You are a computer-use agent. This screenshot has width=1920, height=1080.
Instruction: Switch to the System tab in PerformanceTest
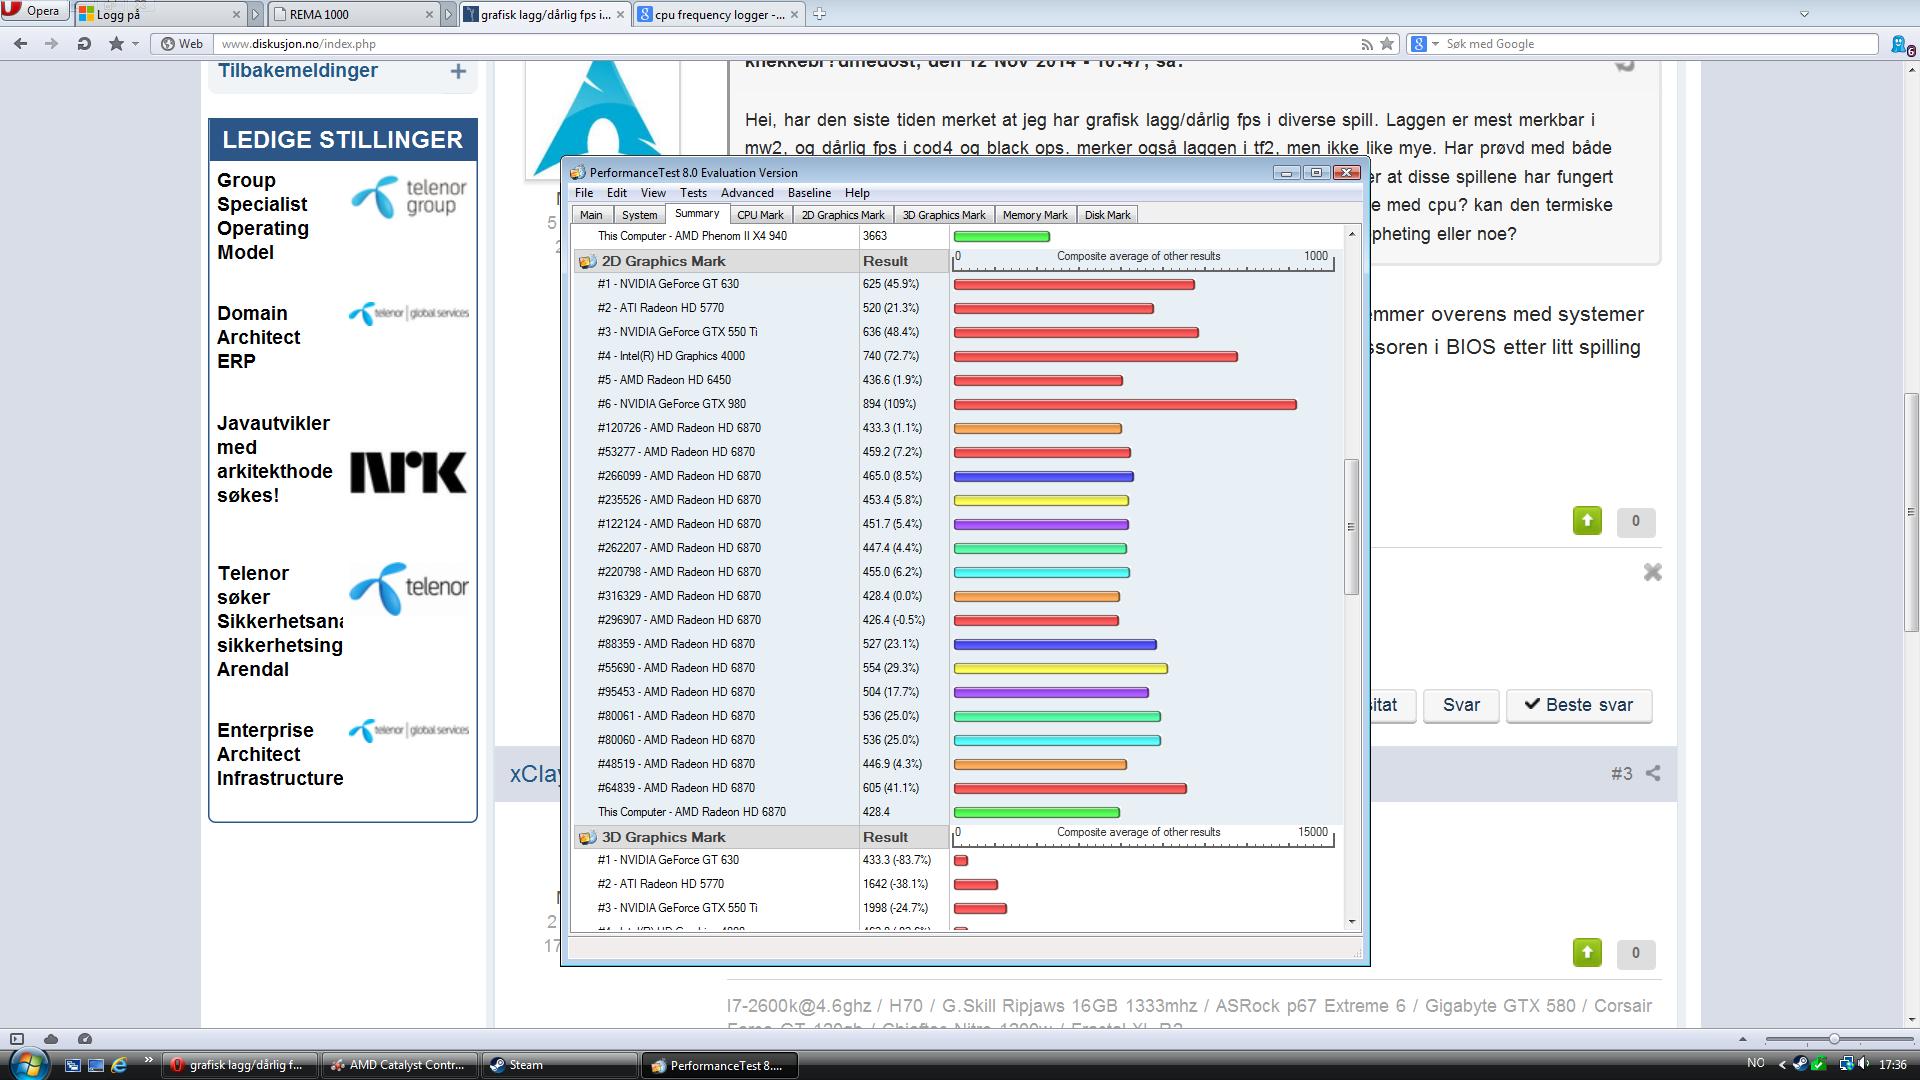[639, 215]
